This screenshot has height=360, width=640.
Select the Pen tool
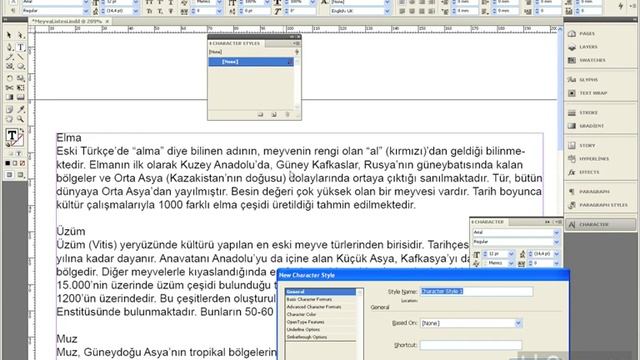pyautogui.click(x=9, y=47)
